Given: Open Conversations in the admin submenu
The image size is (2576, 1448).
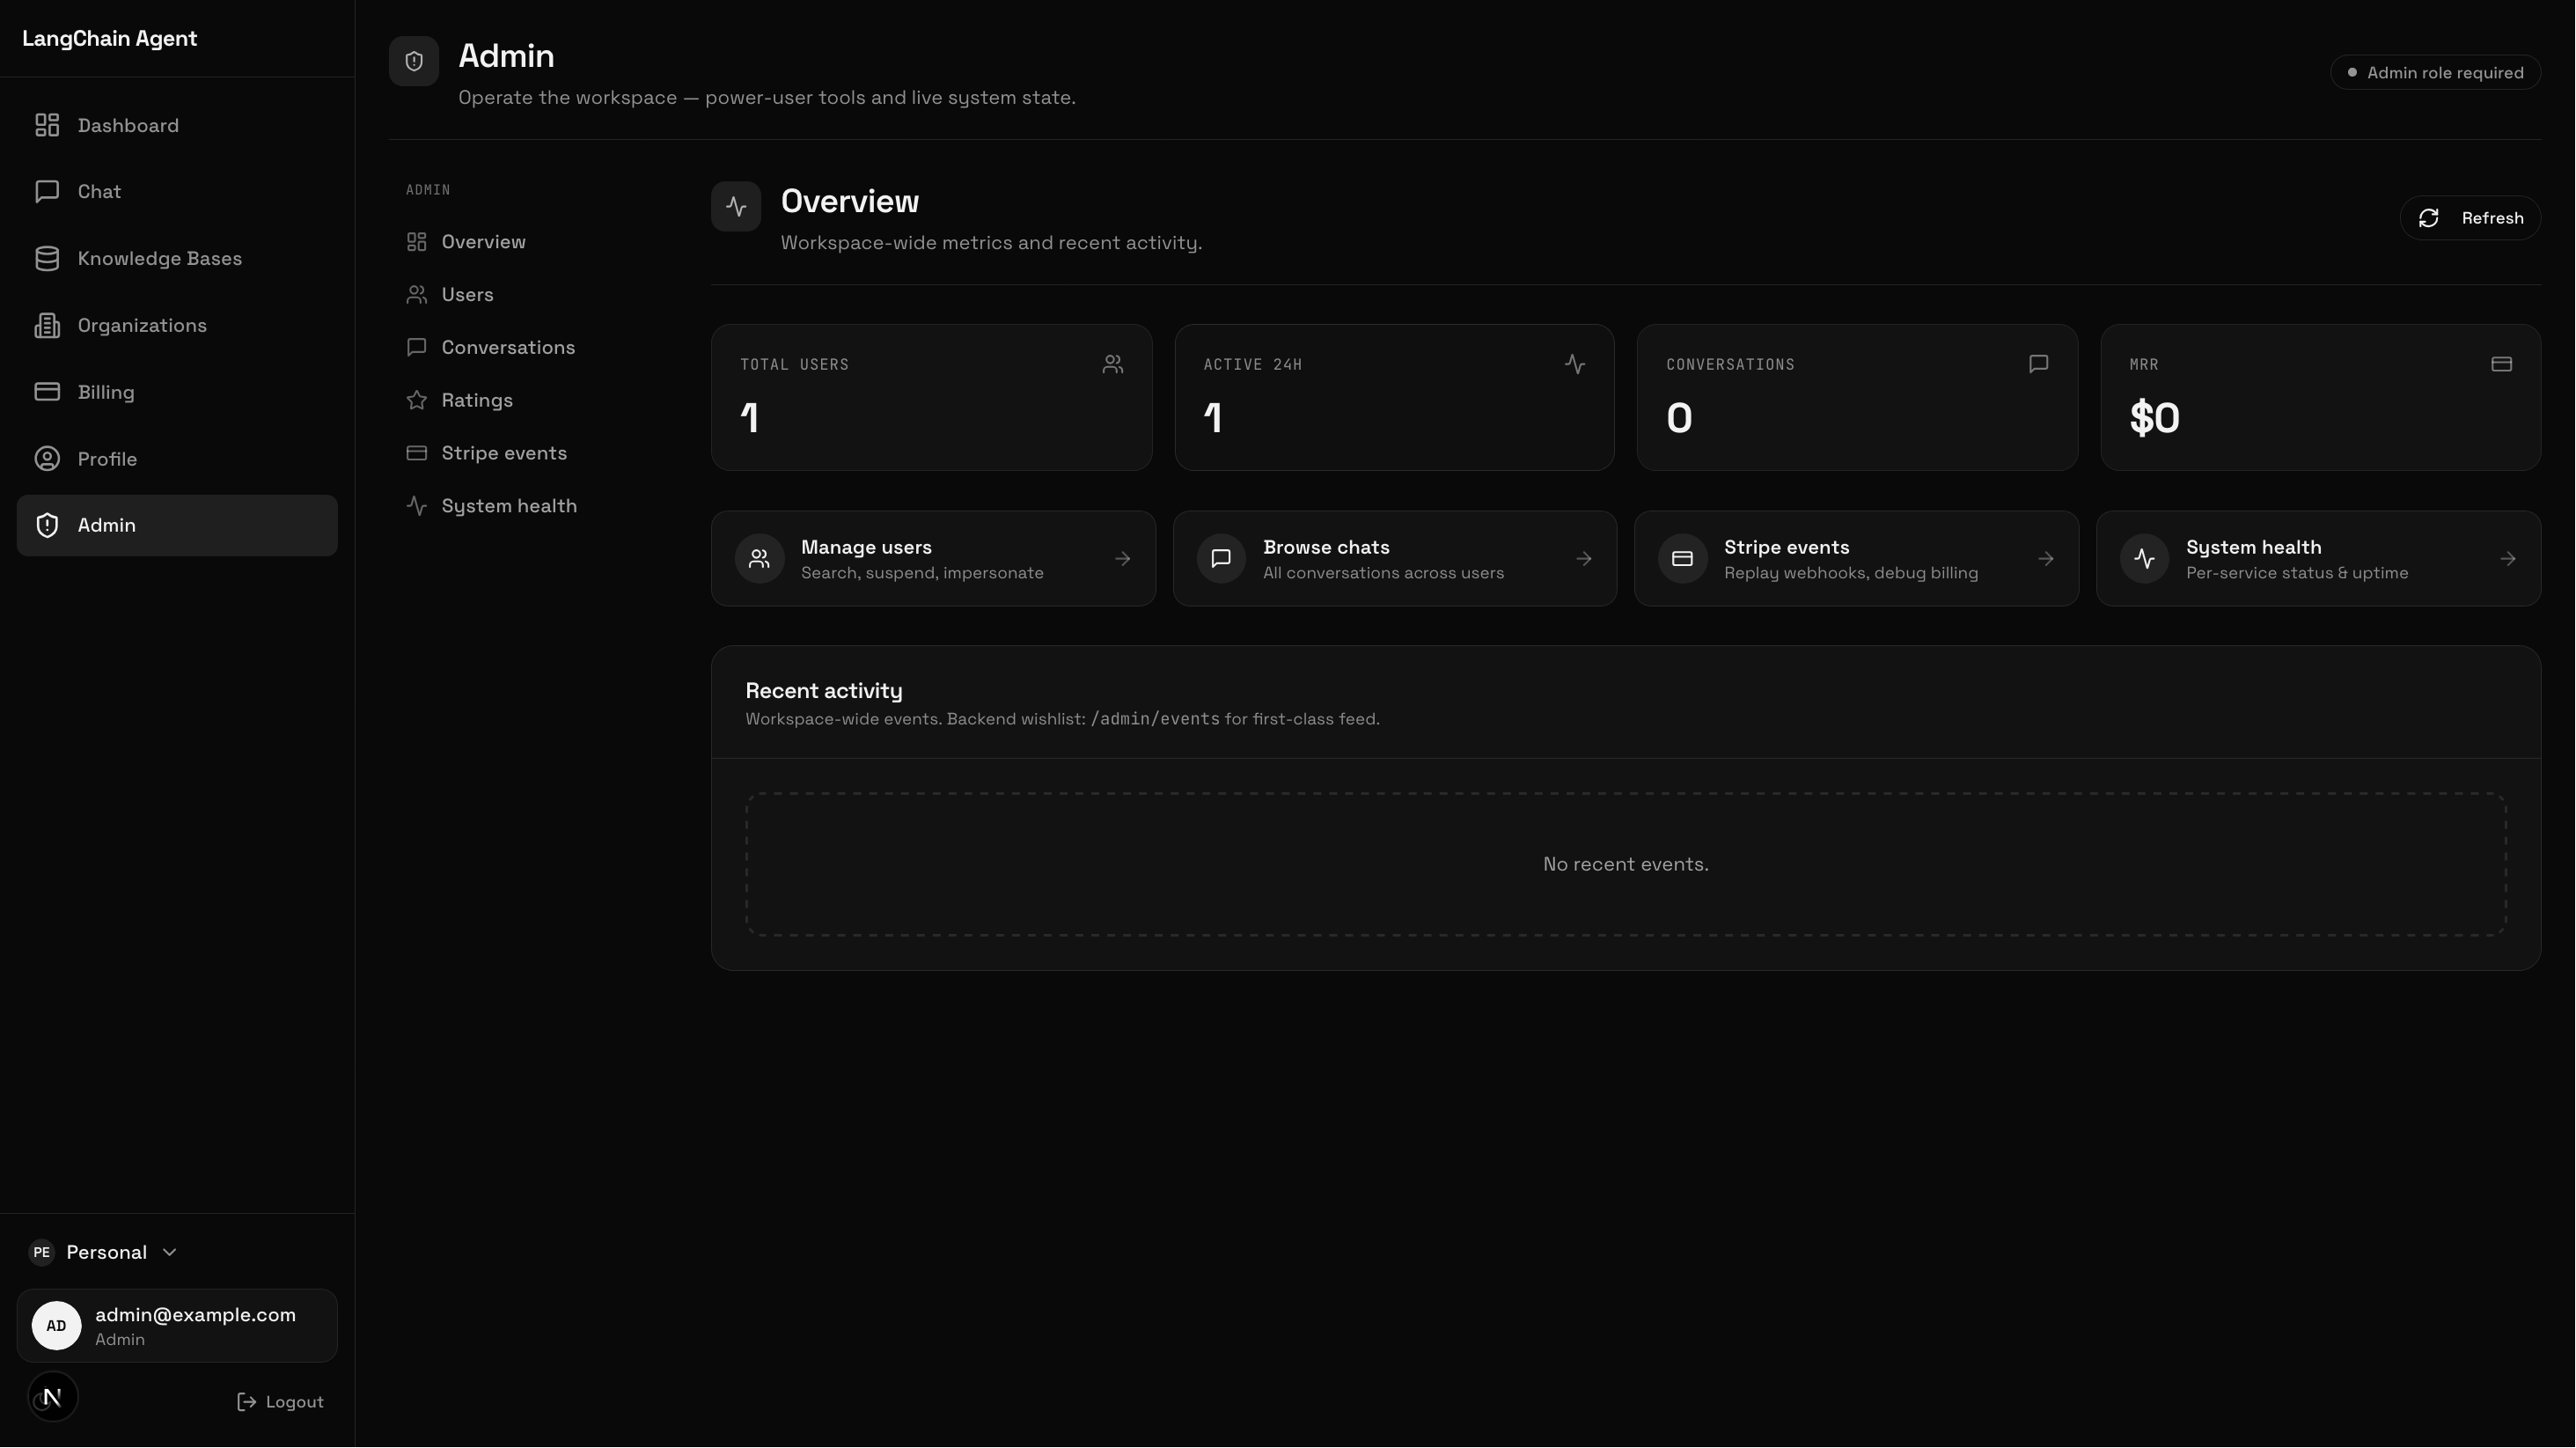Looking at the screenshot, I should click(x=491, y=348).
